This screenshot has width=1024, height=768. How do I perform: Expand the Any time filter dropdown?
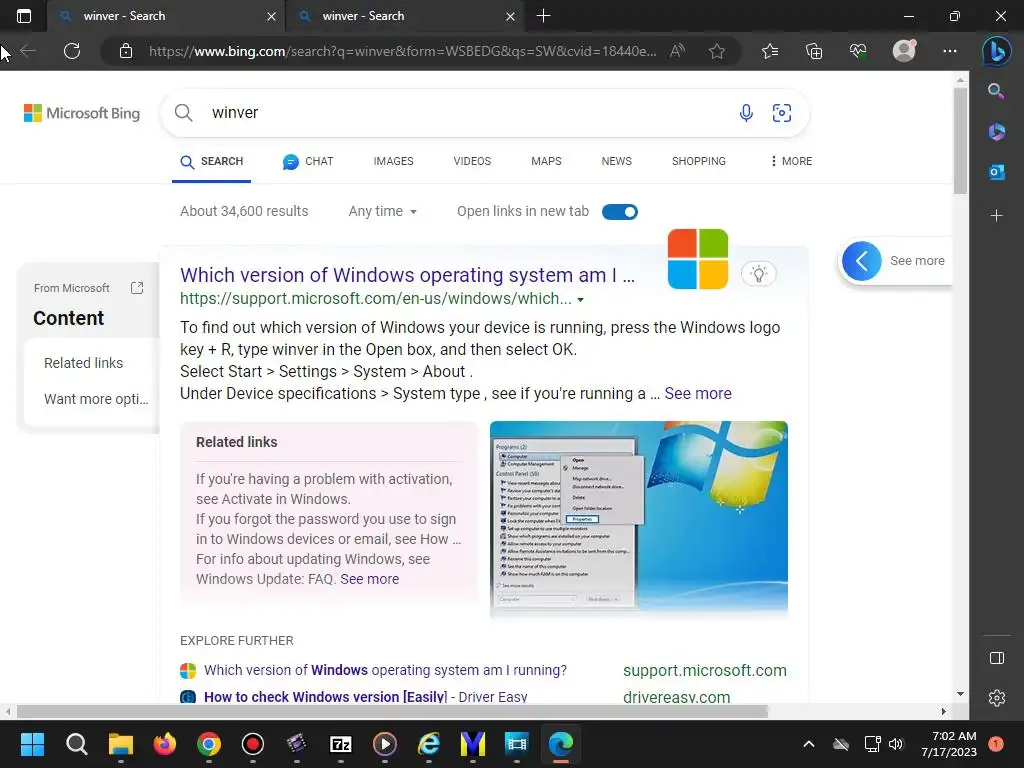[x=383, y=211]
